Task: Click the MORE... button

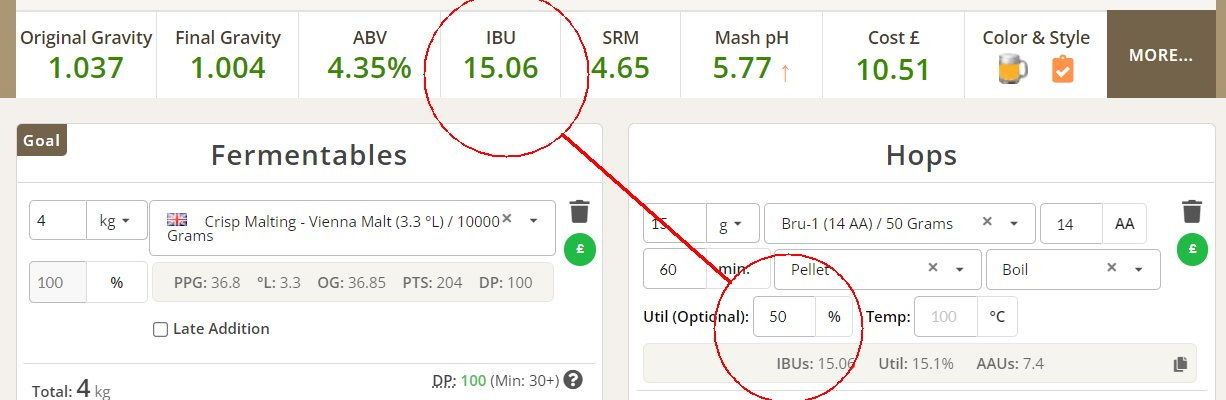Action: (1160, 55)
